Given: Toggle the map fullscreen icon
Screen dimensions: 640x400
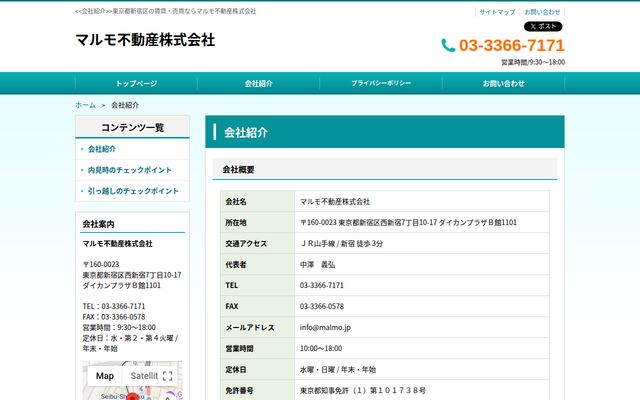Looking at the screenshot, I should pyautogui.click(x=167, y=376).
